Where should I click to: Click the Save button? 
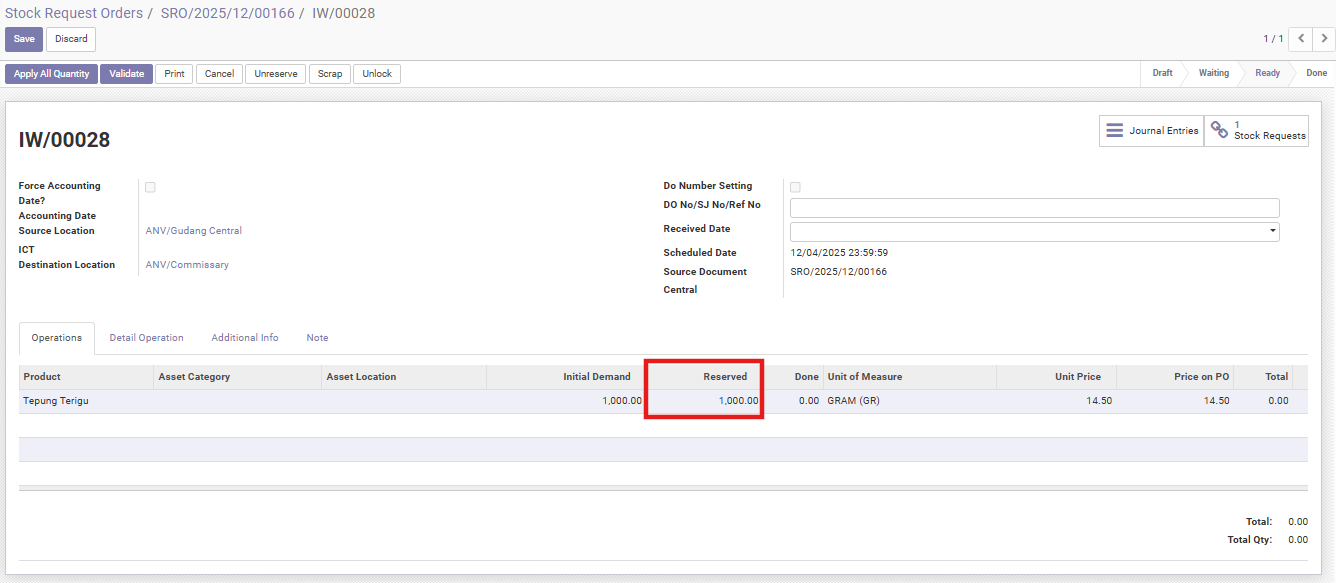(24, 39)
